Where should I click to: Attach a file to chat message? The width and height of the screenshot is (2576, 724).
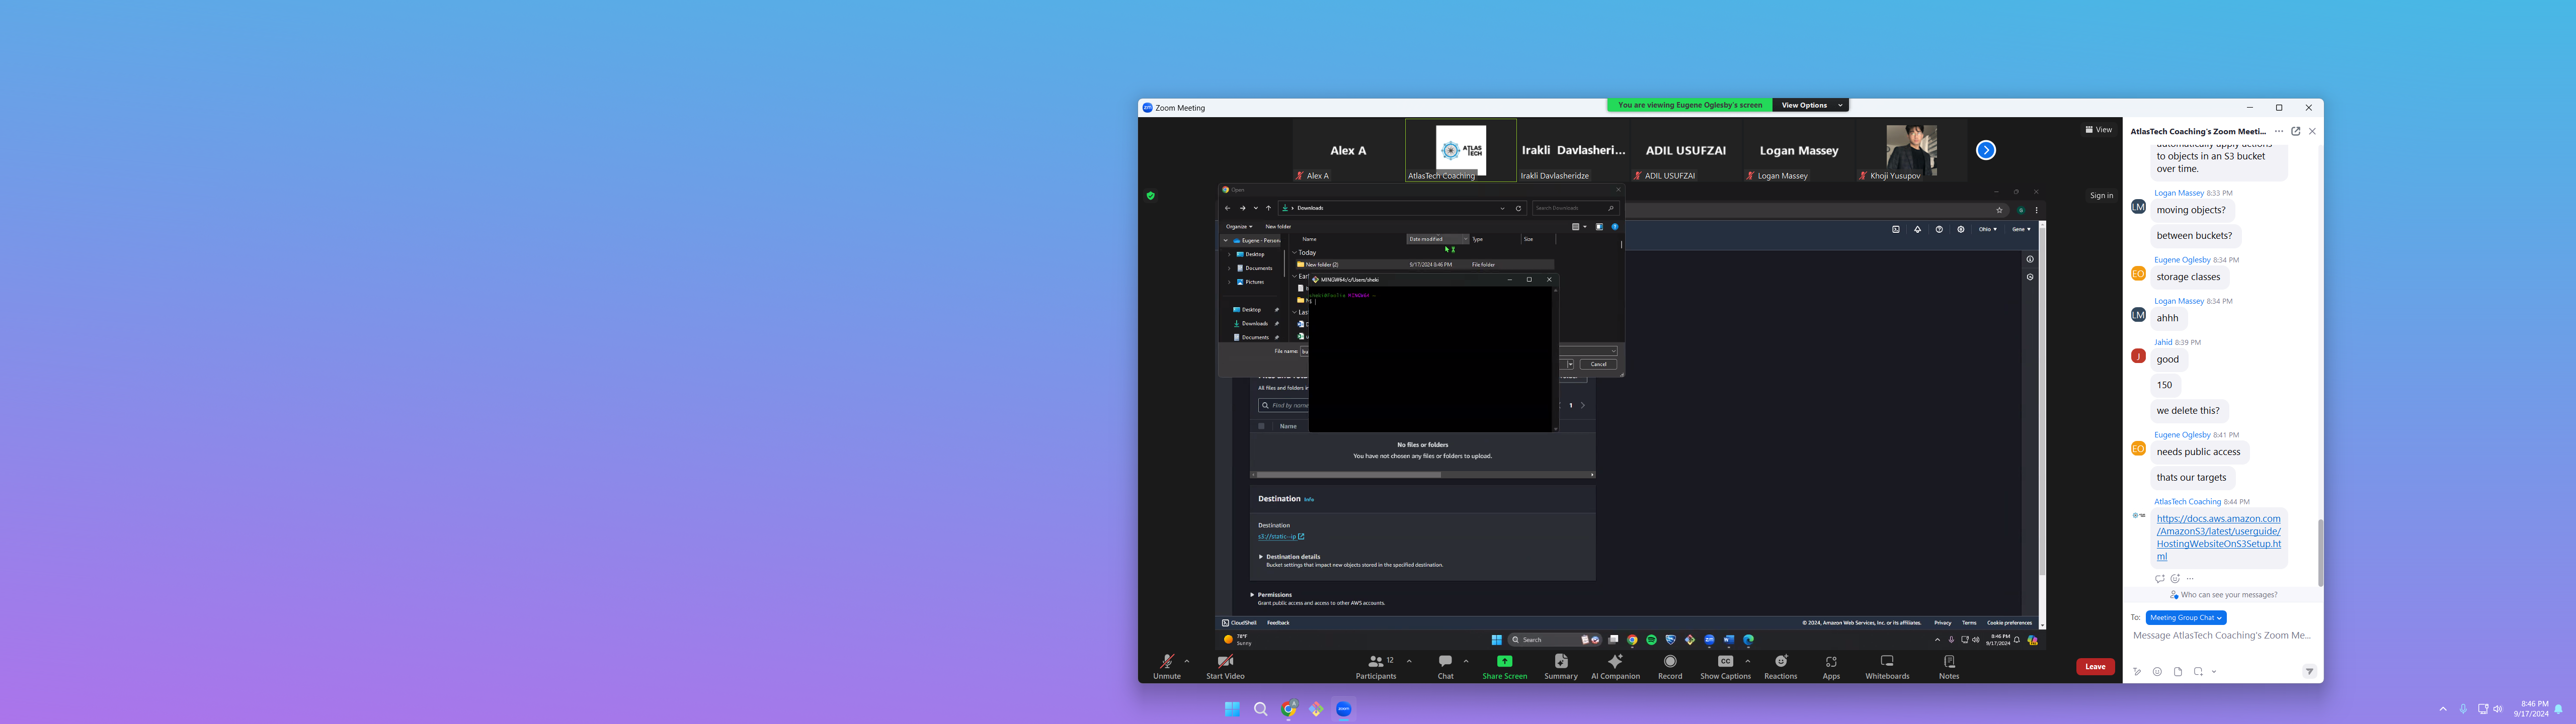click(x=2177, y=671)
